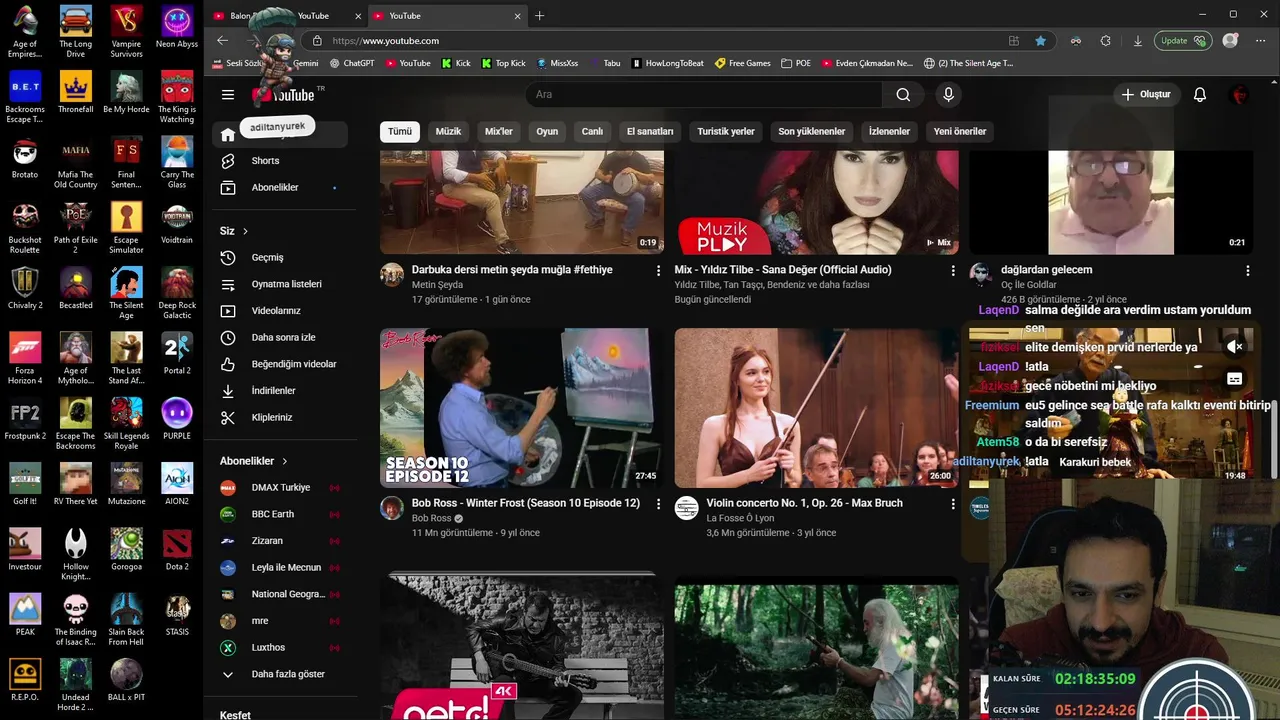
Task: Select the Mix'ler filter chip
Action: point(499,131)
